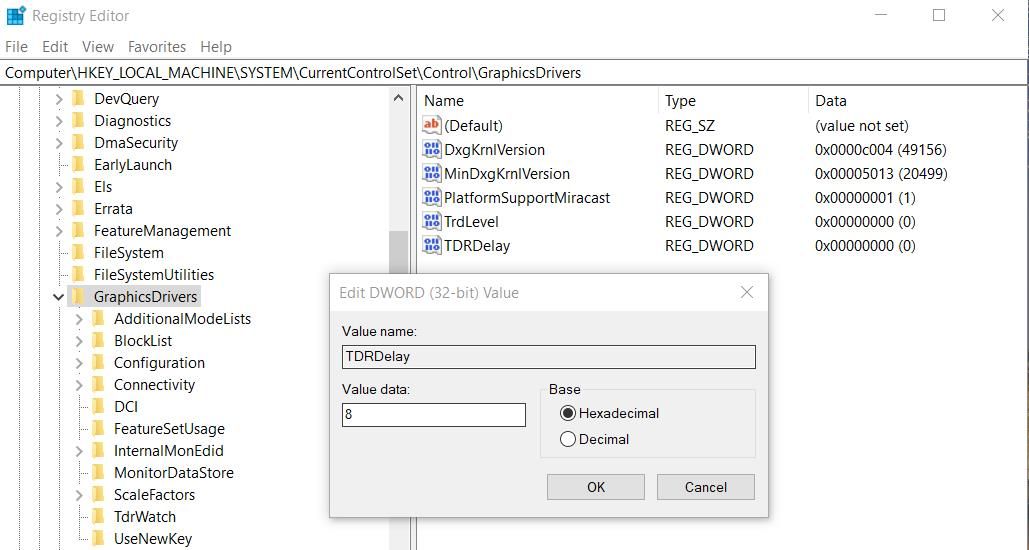1029x550 pixels.
Task: Click the GraphicsDrivers folder icon
Action: click(79, 297)
